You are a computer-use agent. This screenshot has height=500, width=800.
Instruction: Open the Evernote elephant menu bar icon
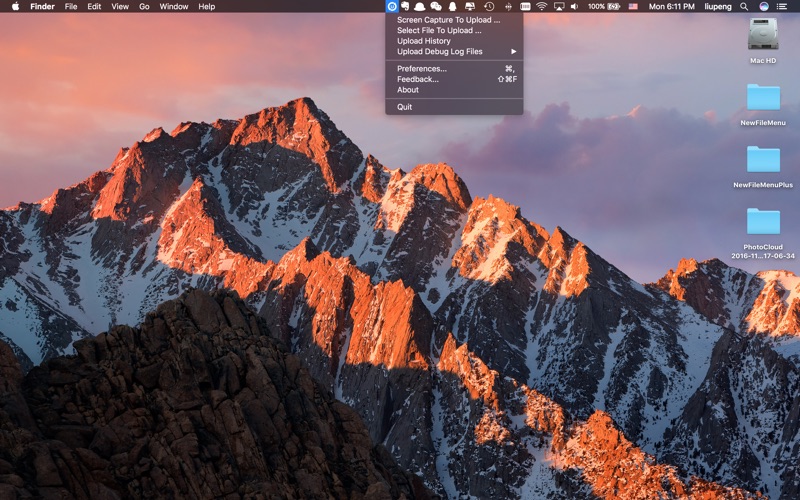click(406, 7)
